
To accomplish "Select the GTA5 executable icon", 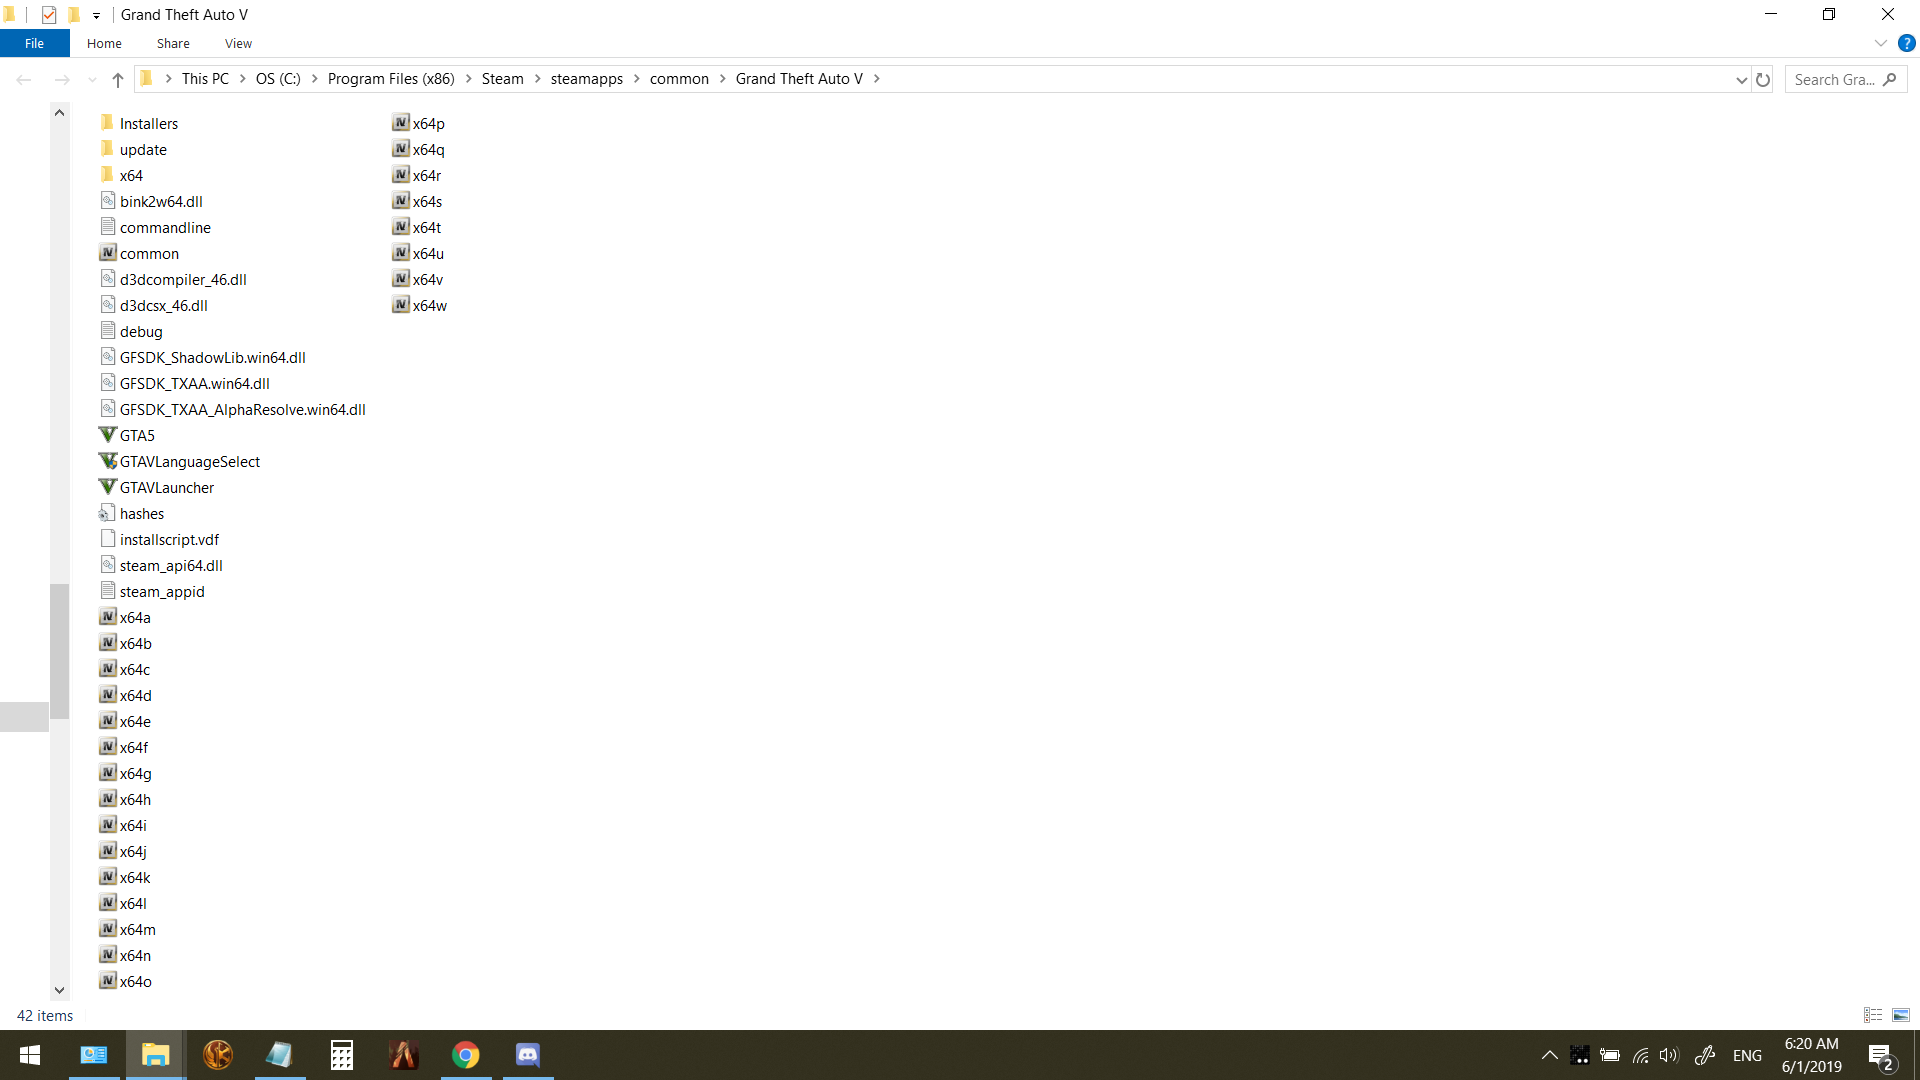I will pyautogui.click(x=108, y=435).
